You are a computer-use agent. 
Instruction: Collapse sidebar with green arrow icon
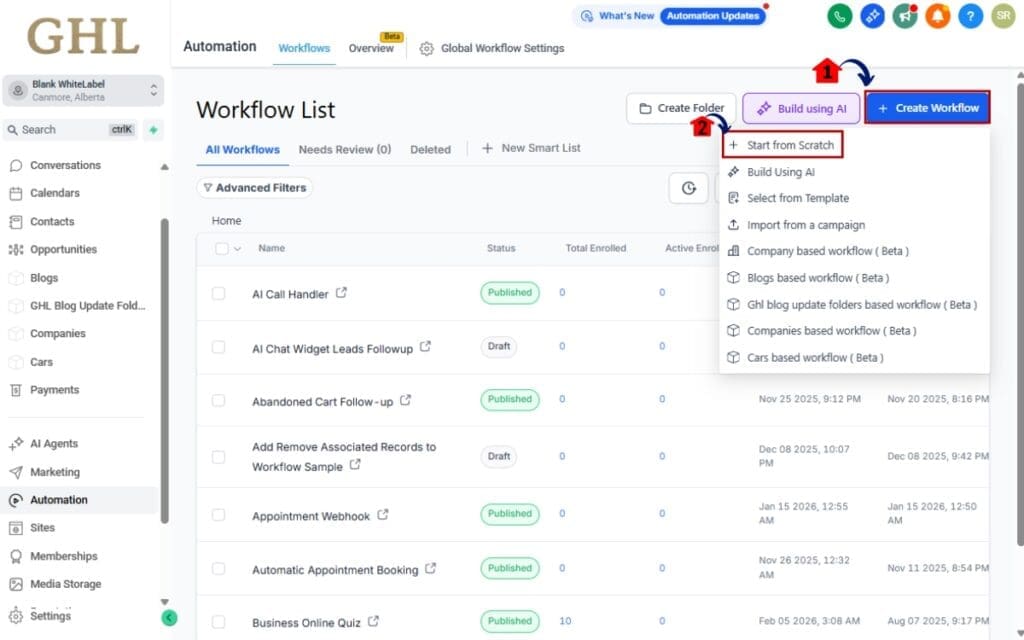tap(170, 618)
